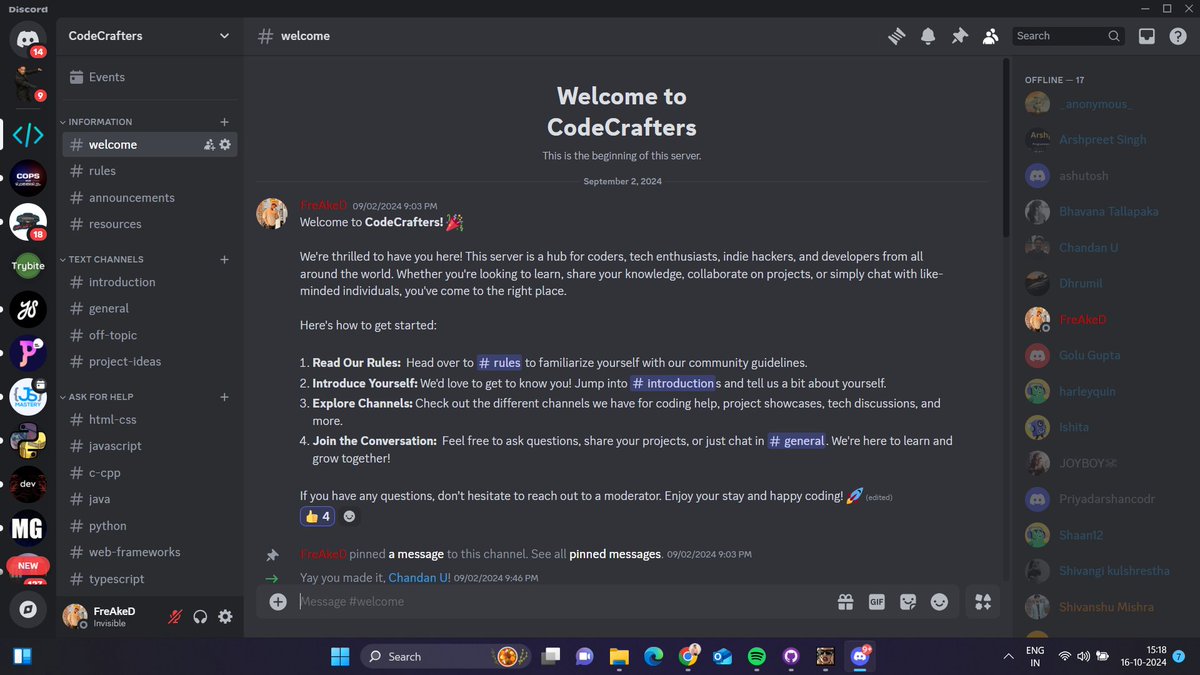1200x675 pixels.
Task: Open Windows Start button in taskbar
Action: coord(340,657)
